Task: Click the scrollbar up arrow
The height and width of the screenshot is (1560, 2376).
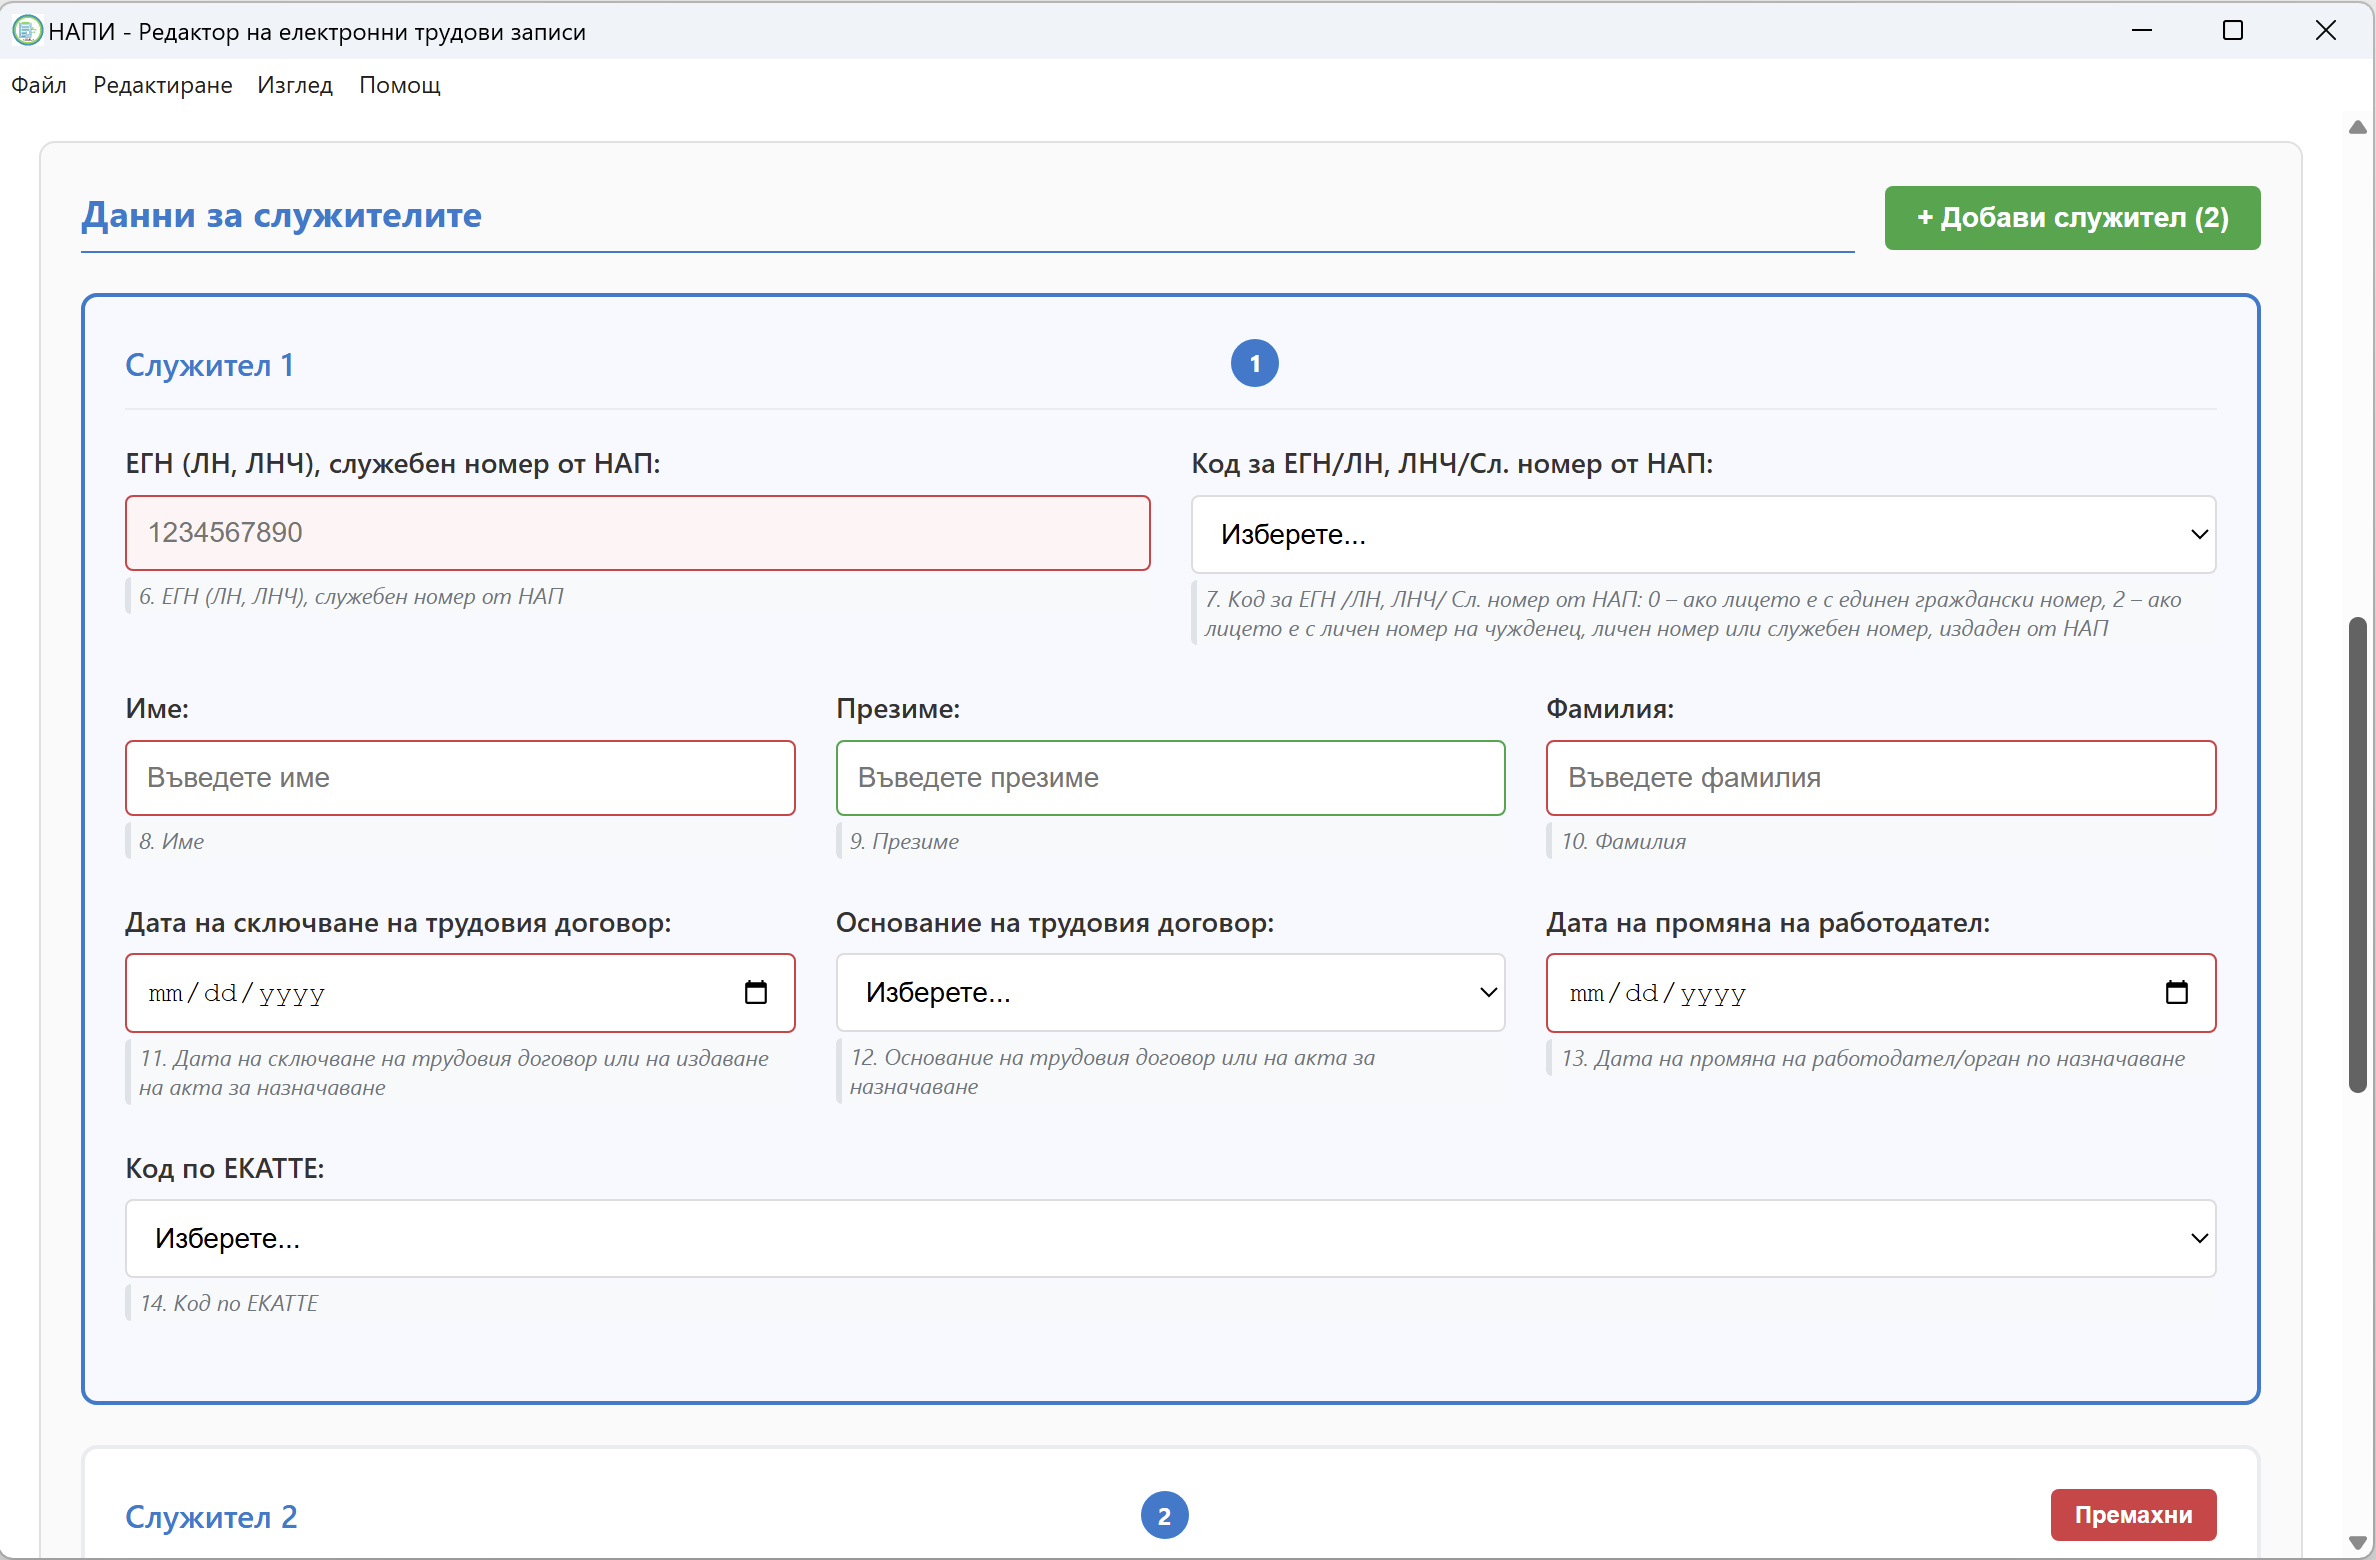Action: point(2357,127)
